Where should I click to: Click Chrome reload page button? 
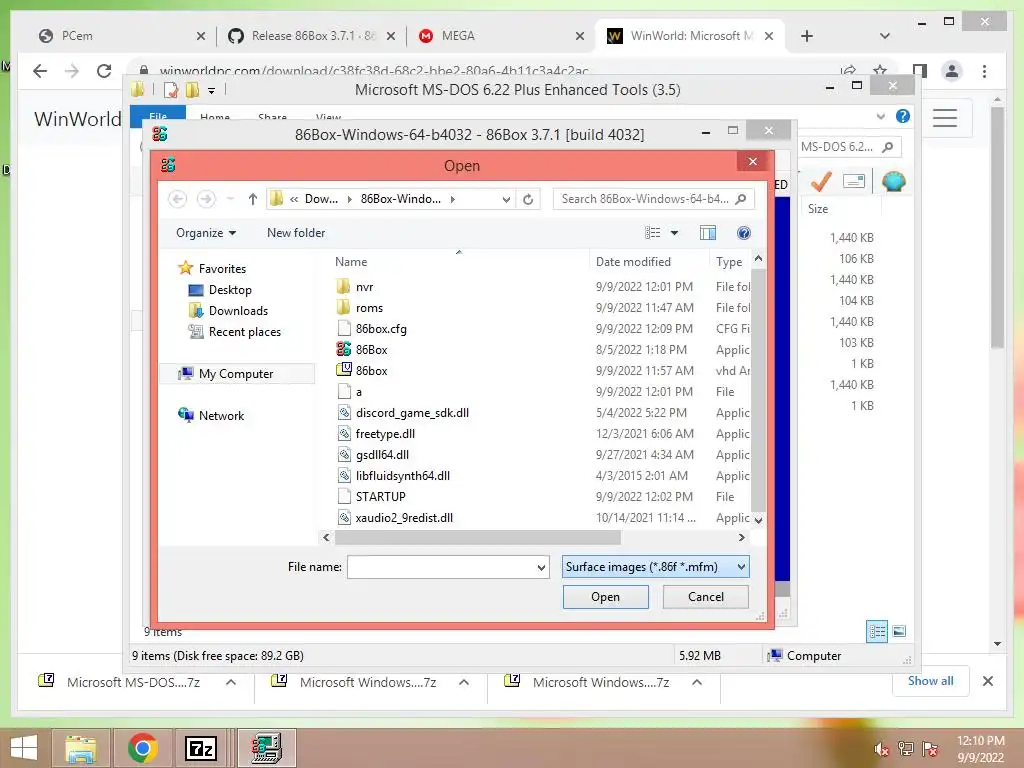104,71
